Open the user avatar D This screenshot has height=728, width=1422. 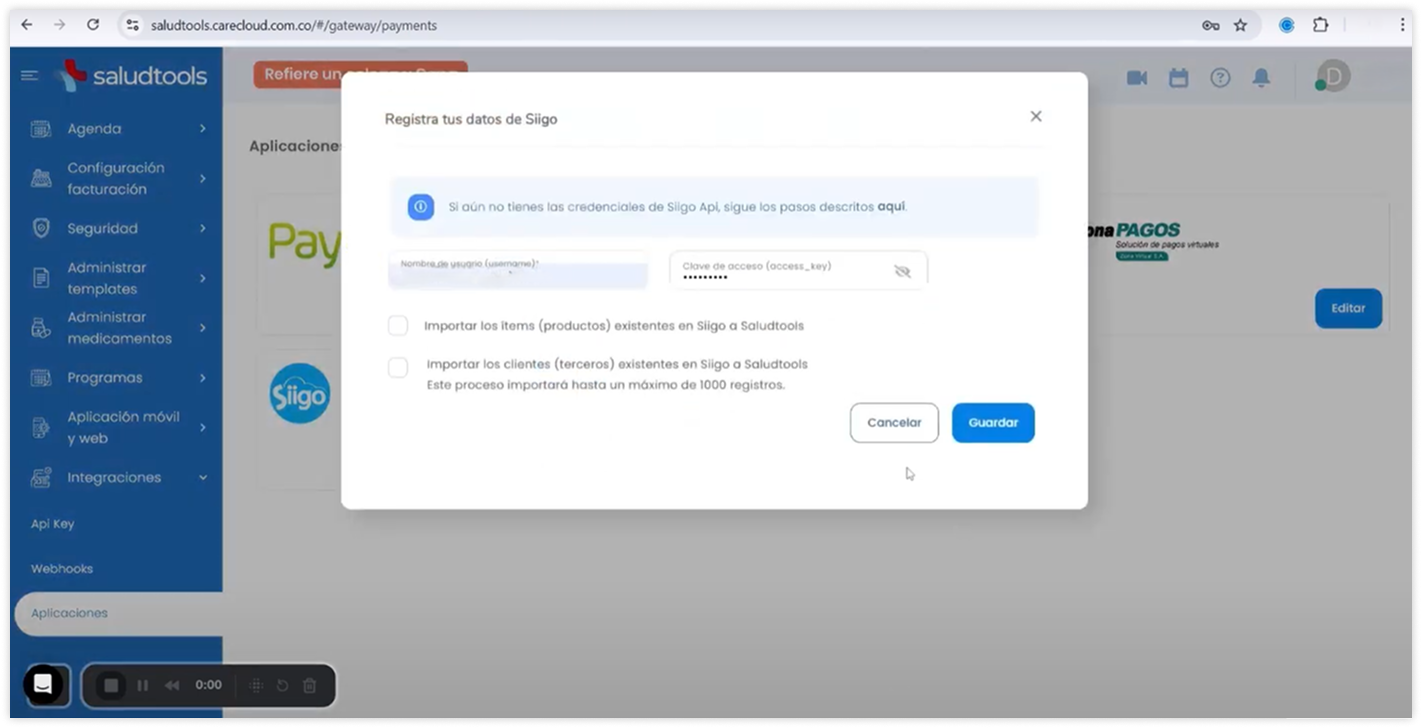[x=1333, y=76]
